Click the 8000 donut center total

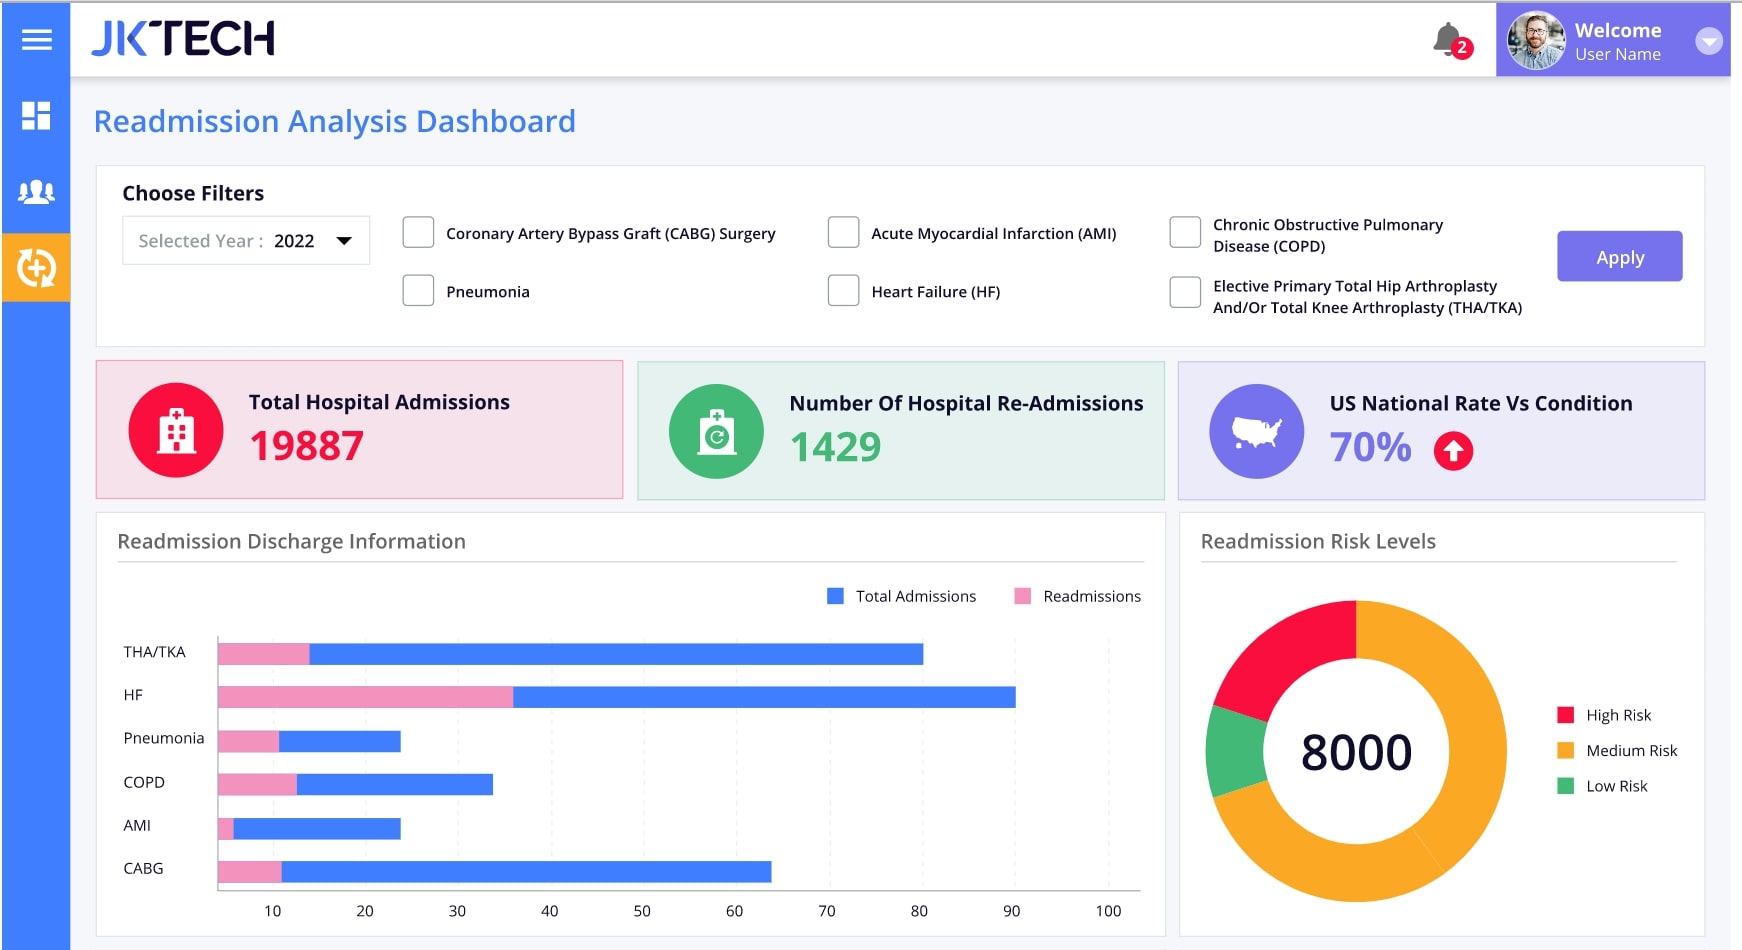[x=1356, y=752]
